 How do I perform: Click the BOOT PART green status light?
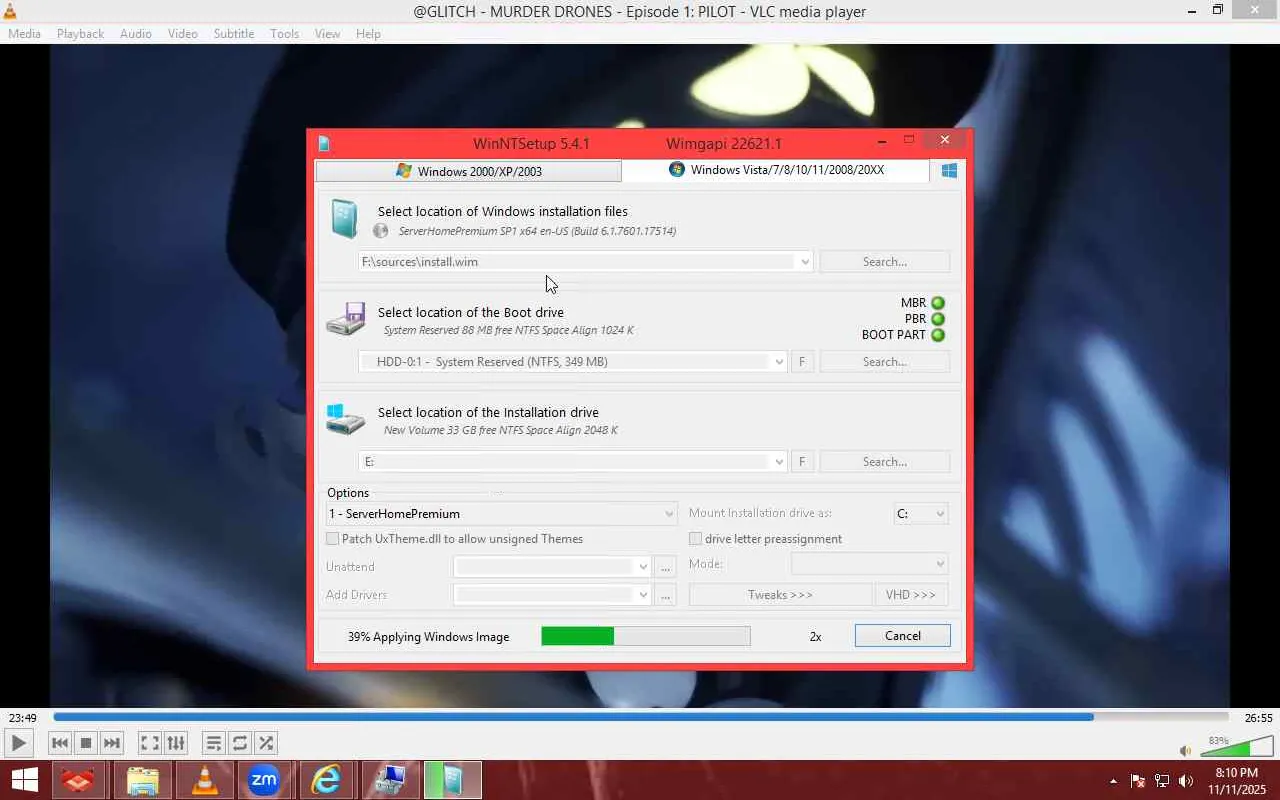(938, 335)
